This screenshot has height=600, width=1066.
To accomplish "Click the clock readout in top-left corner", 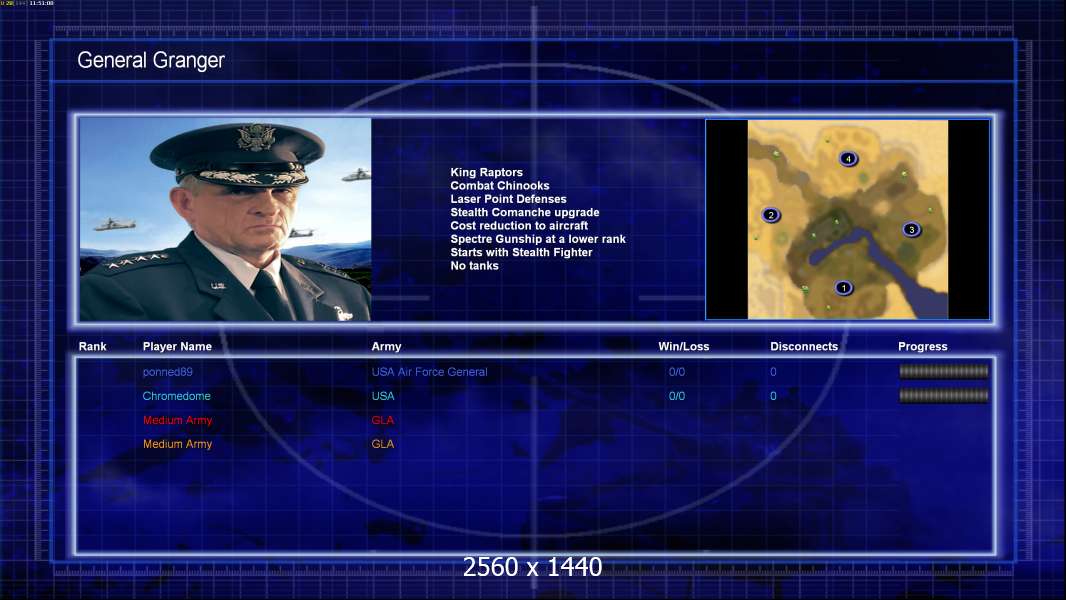I will pos(41,3).
